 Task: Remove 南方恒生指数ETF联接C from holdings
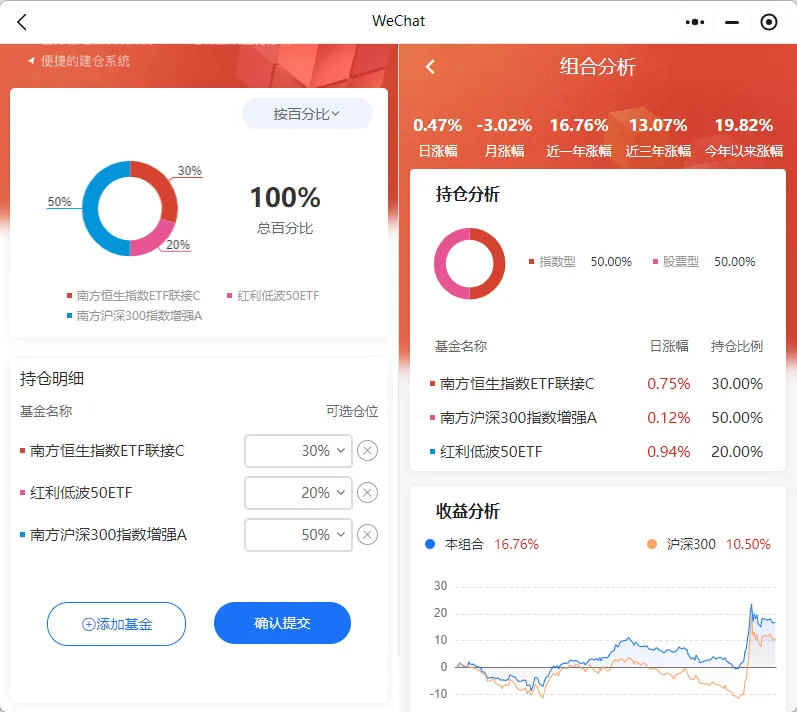pos(367,450)
